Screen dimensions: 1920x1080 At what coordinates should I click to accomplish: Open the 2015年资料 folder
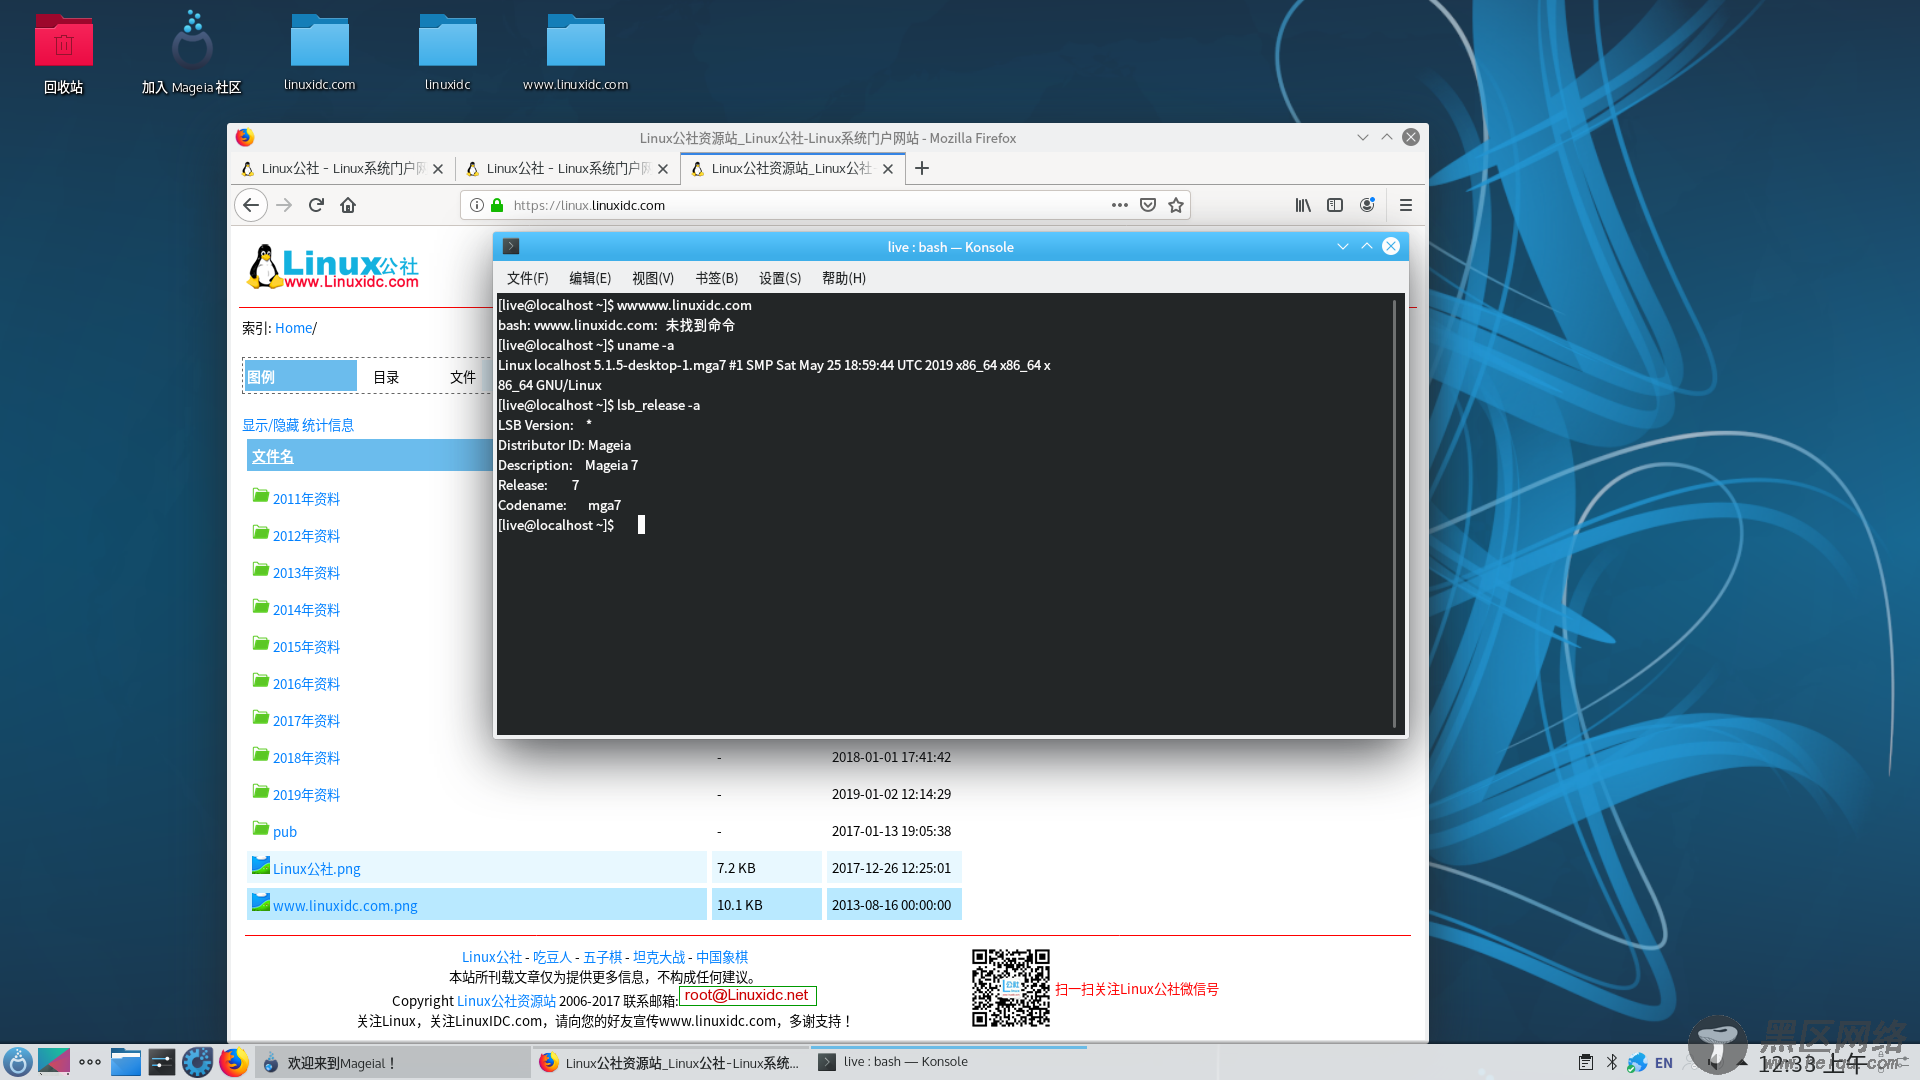(x=306, y=647)
